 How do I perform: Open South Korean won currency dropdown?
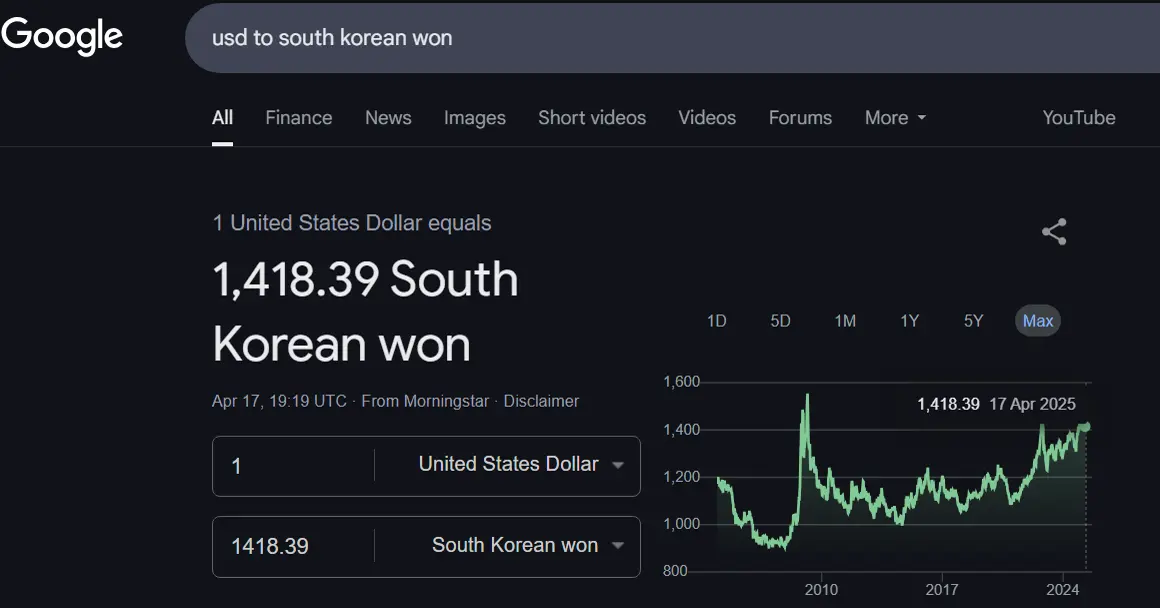(x=526, y=546)
